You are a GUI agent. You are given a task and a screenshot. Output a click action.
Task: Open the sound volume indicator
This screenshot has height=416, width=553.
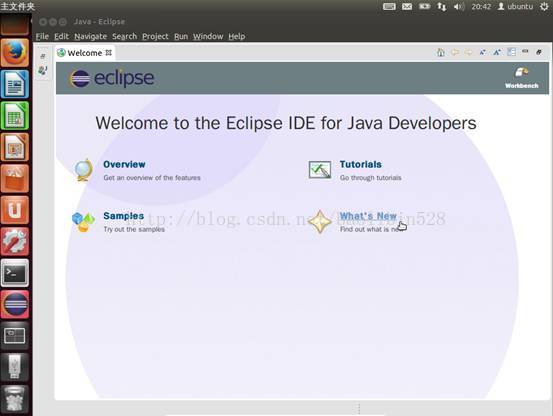point(459,6)
